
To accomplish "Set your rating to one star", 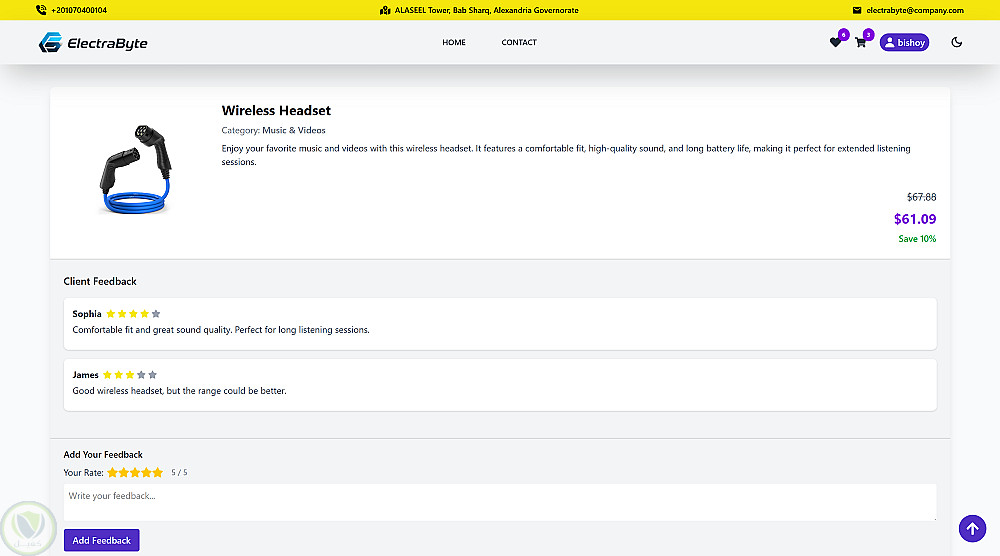I will pos(113,473).
